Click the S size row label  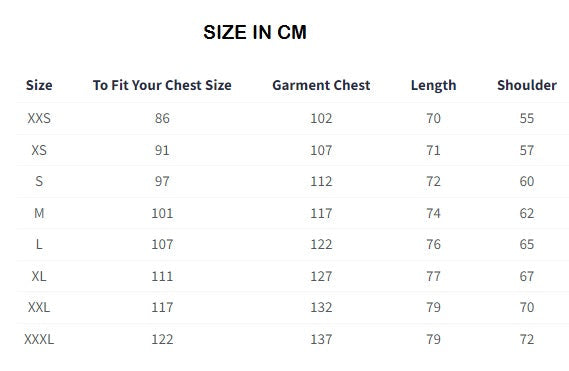point(39,181)
